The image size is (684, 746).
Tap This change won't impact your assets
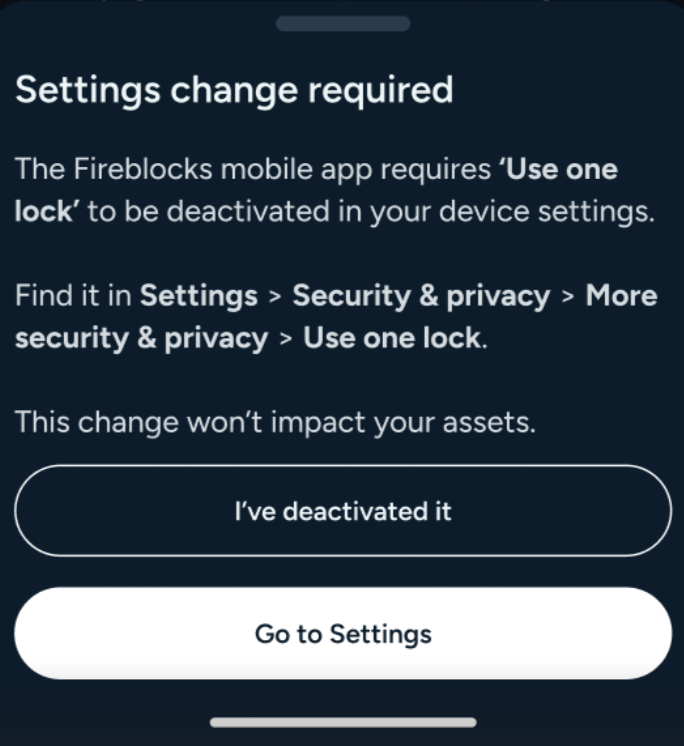pos(275,422)
